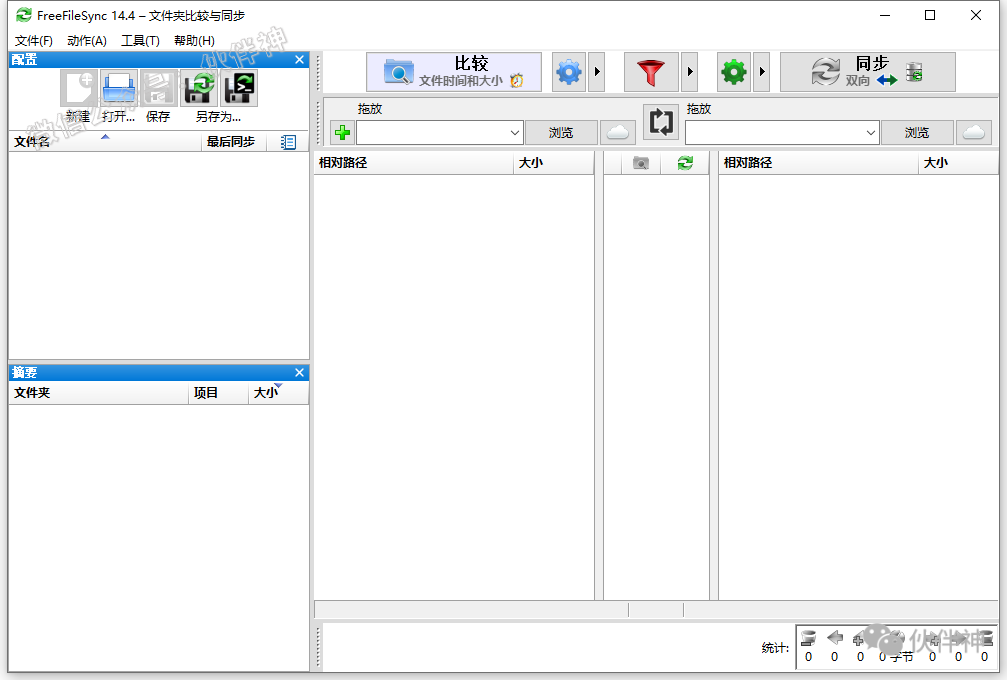Start synchronization with the 同步 button
The image size is (1007, 680).
868,72
